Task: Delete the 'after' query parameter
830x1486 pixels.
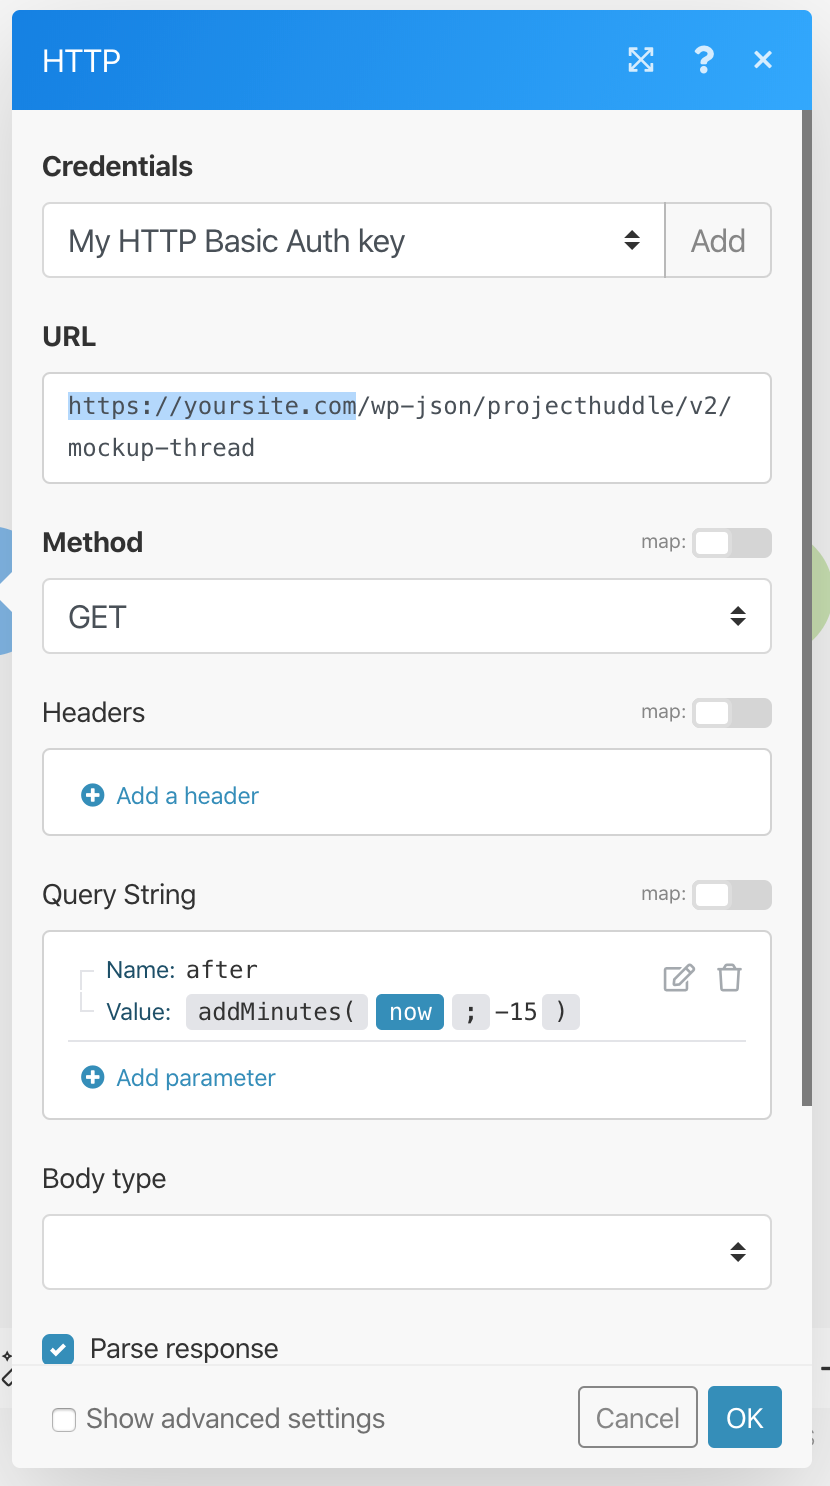Action: click(730, 978)
